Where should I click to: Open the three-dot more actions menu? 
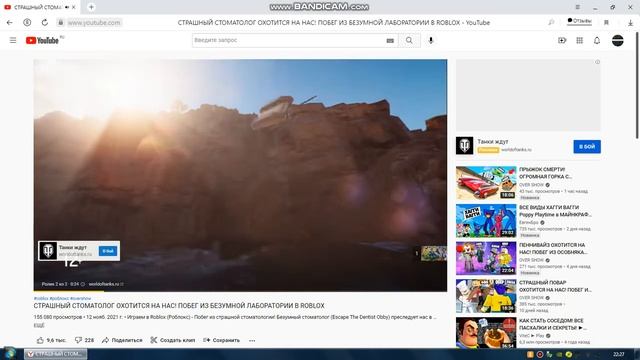point(252,340)
